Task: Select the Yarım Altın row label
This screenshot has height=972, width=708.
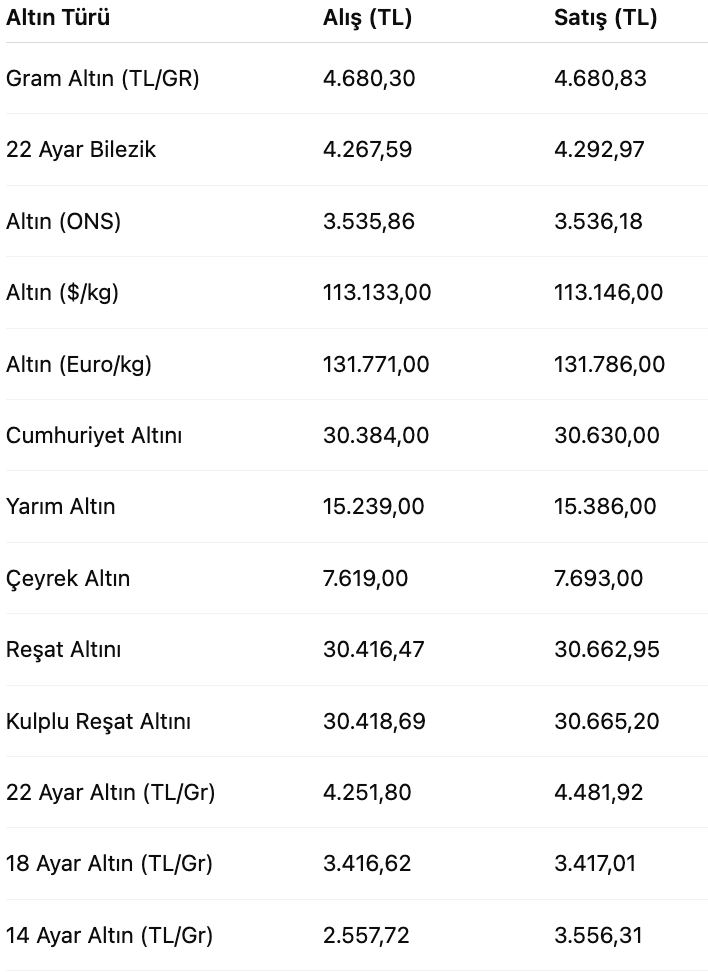Action: tap(60, 506)
